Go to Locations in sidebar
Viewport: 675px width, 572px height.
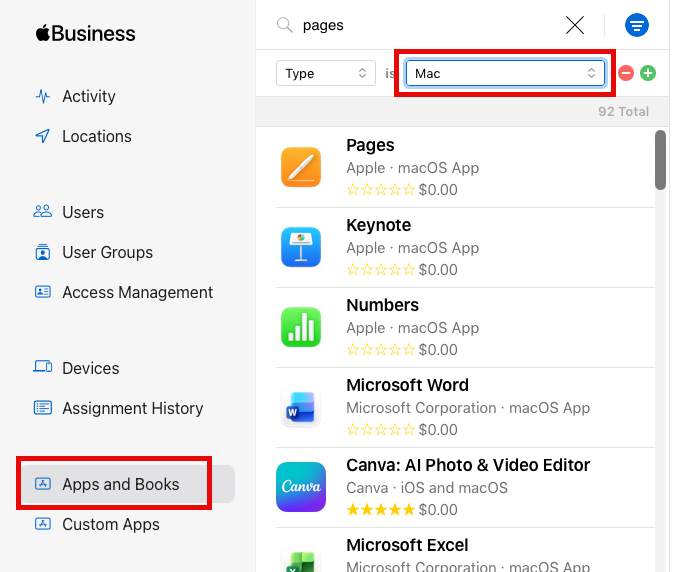pyautogui.click(x=96, y=136)
